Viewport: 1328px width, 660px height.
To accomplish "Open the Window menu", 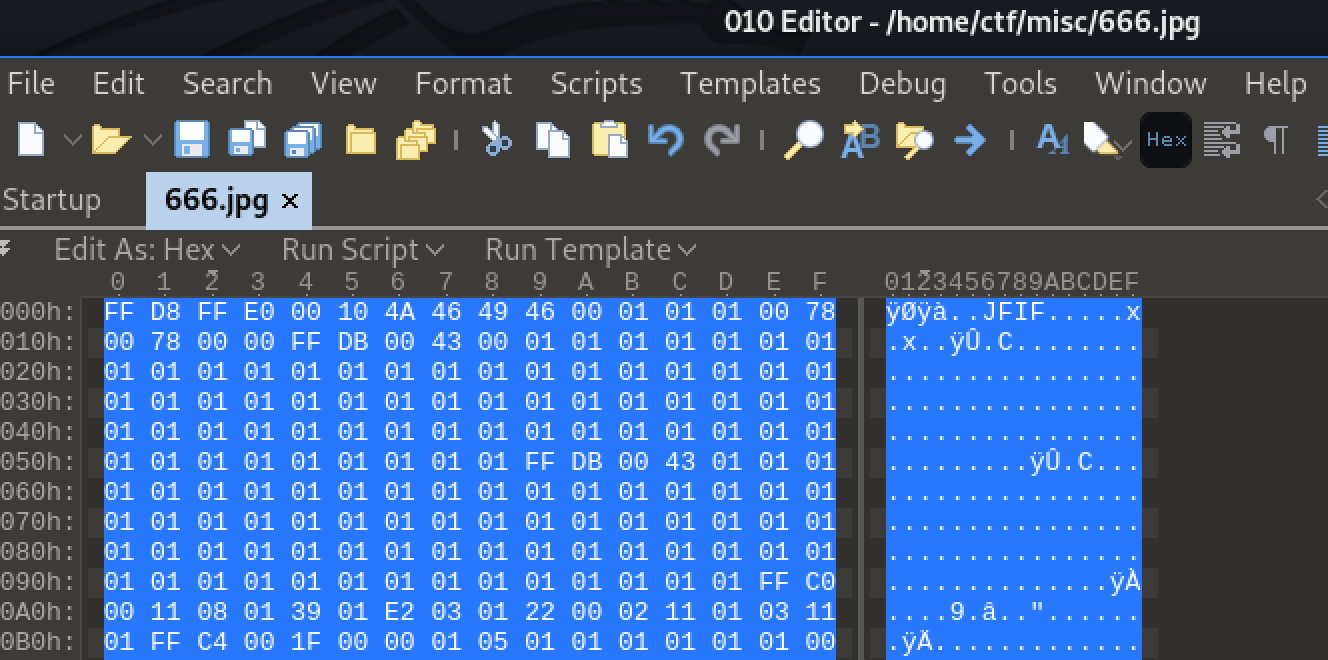I will point(1150,84).
